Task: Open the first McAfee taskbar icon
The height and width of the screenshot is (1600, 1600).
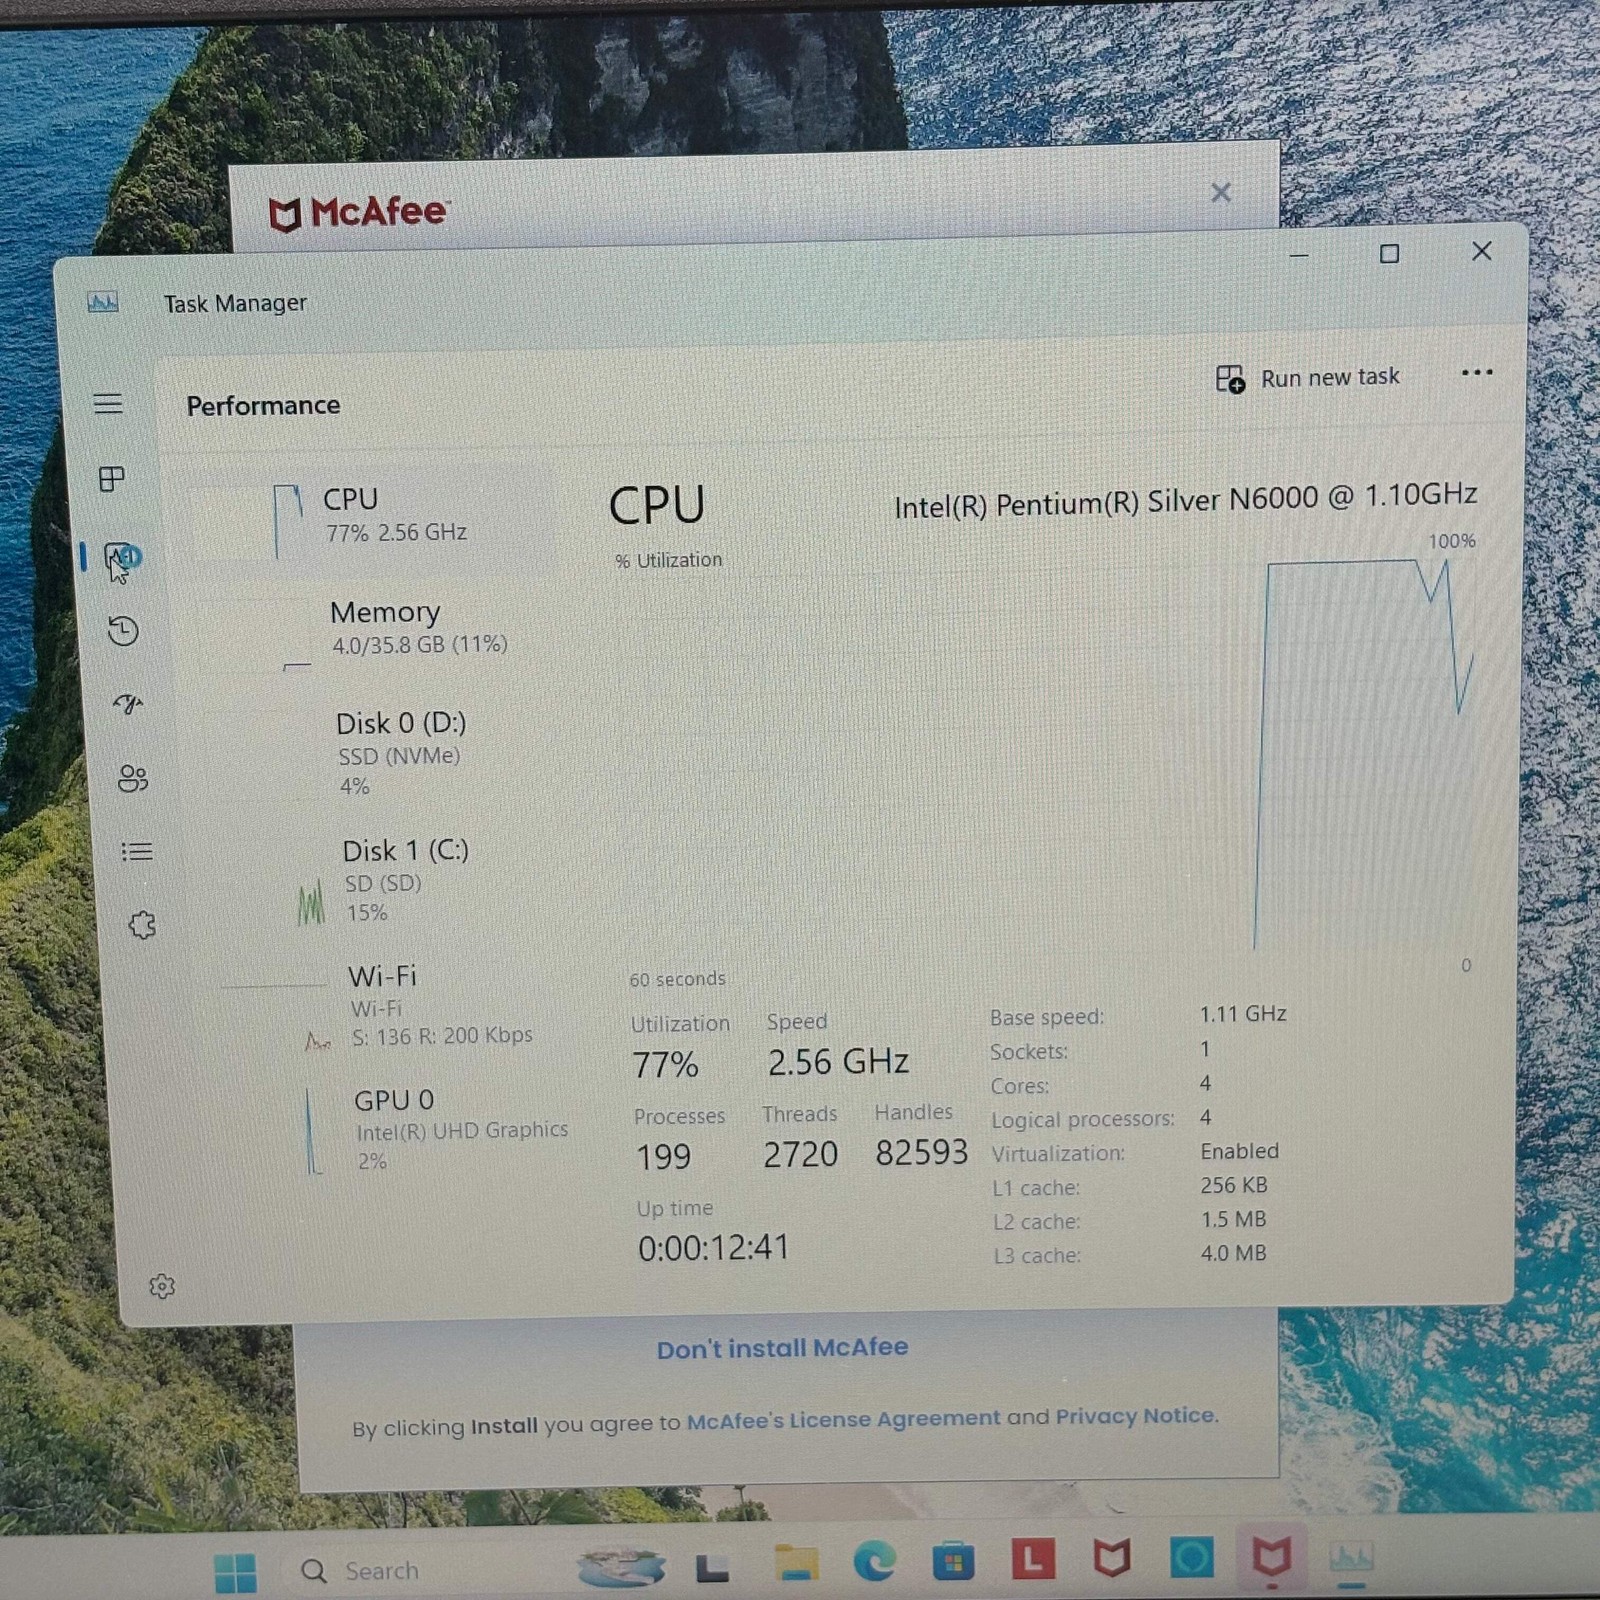Action: [1111, 1558]
